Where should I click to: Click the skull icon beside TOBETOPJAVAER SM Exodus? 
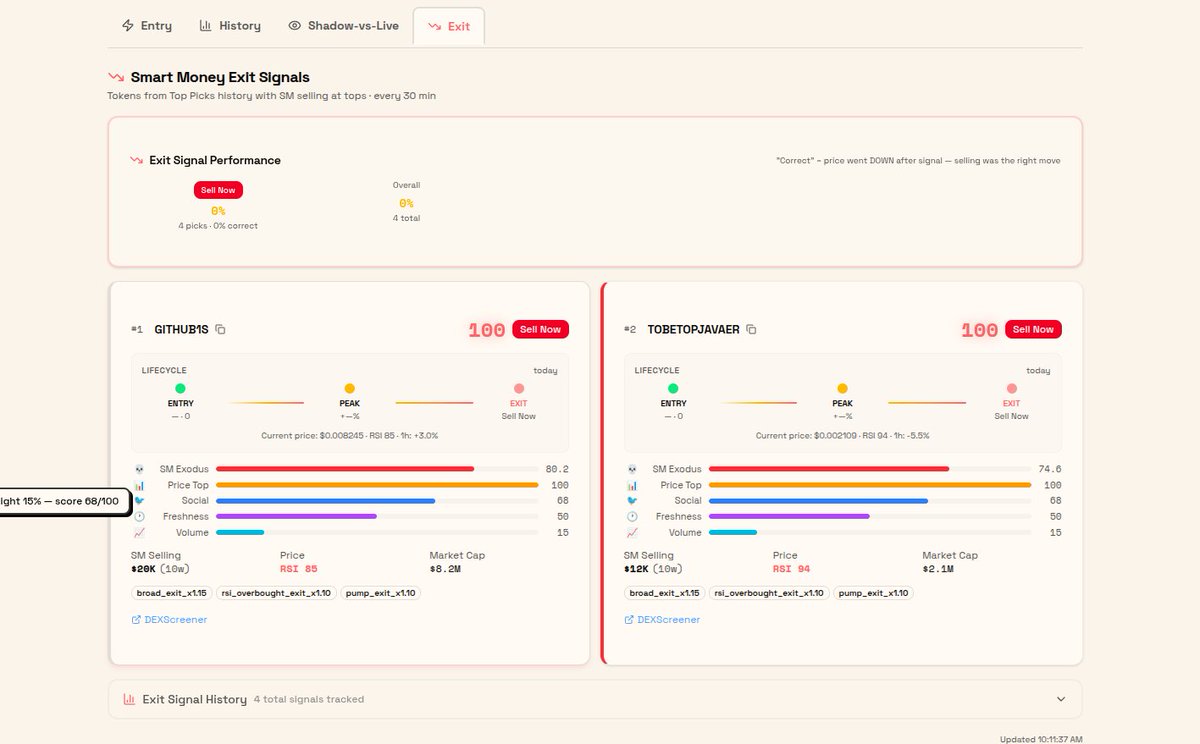click(632, 469)
